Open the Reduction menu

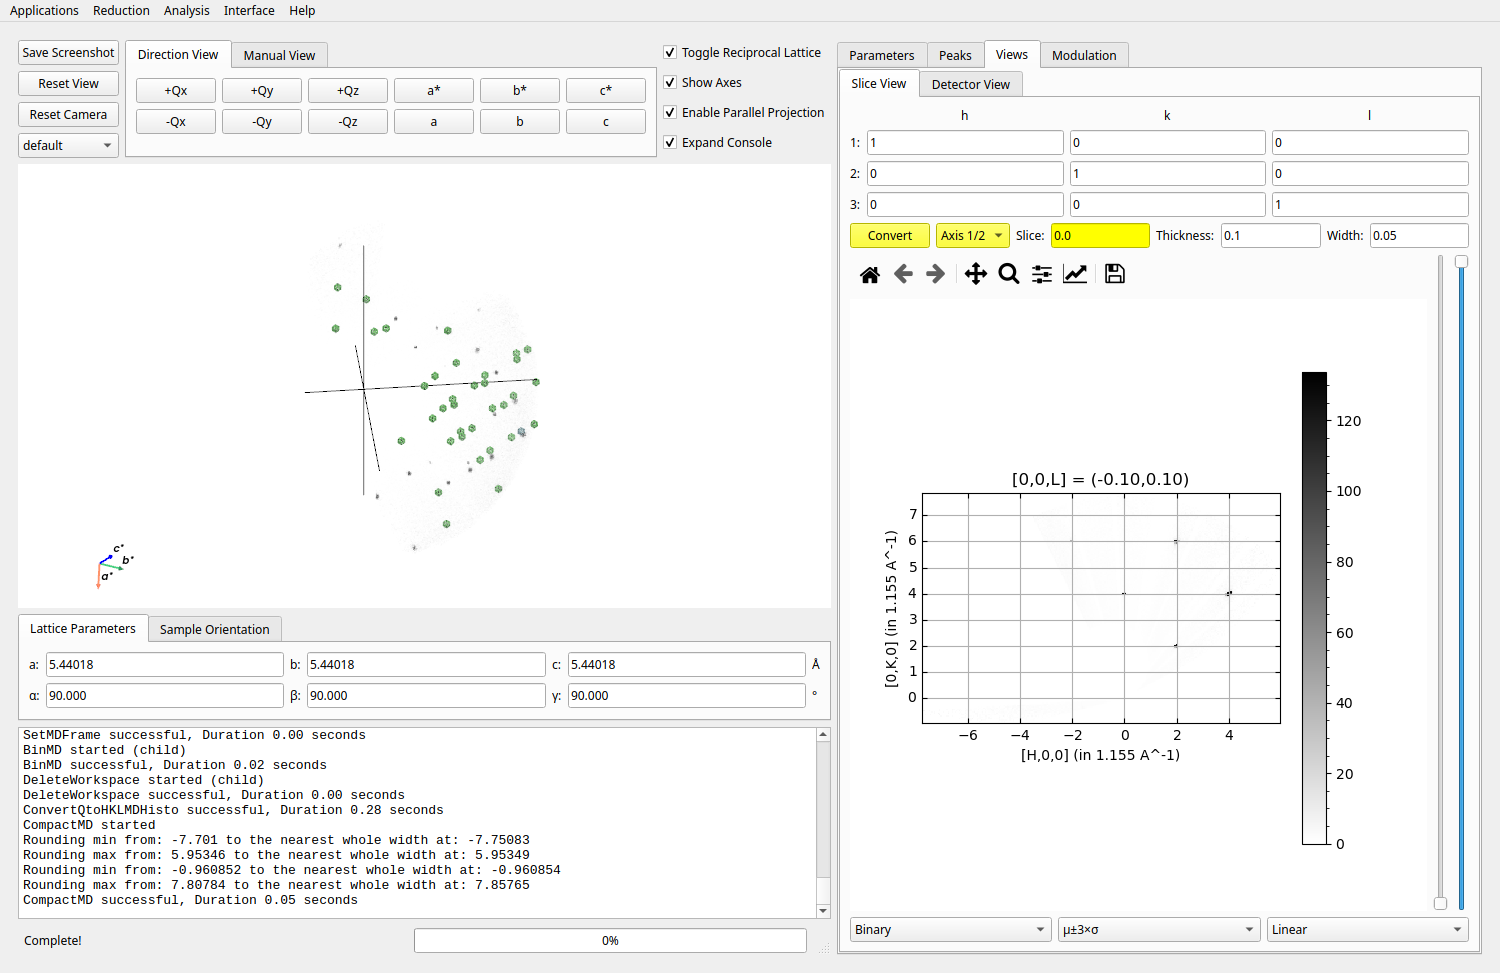pyautogui.click(x=121, y=10)
